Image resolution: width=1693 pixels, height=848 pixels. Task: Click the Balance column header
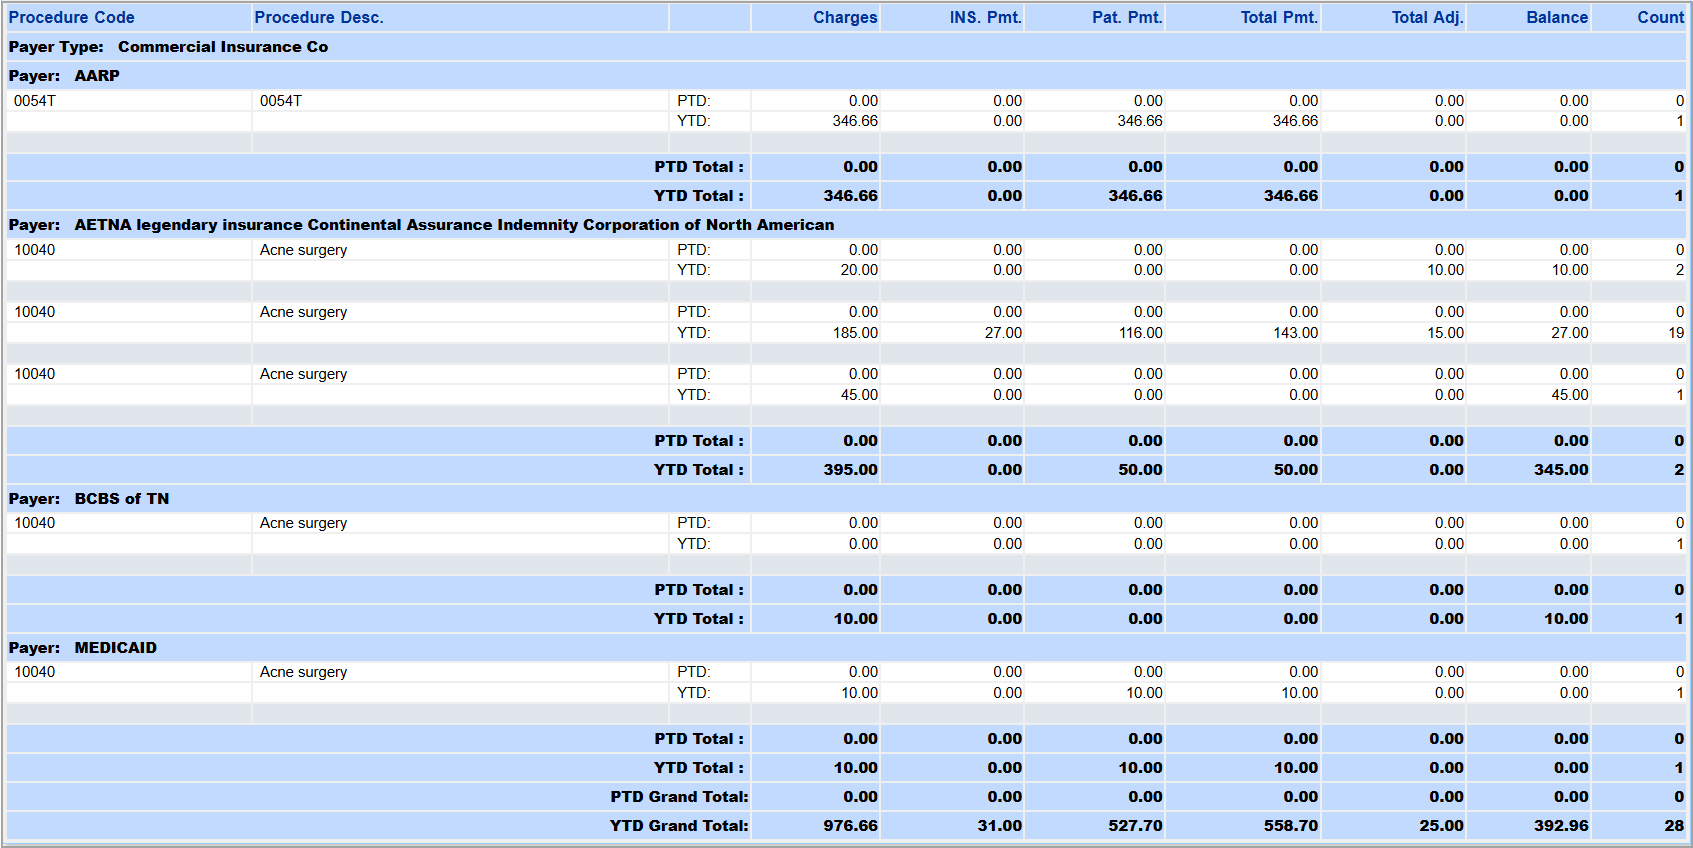pos(1557,17)
